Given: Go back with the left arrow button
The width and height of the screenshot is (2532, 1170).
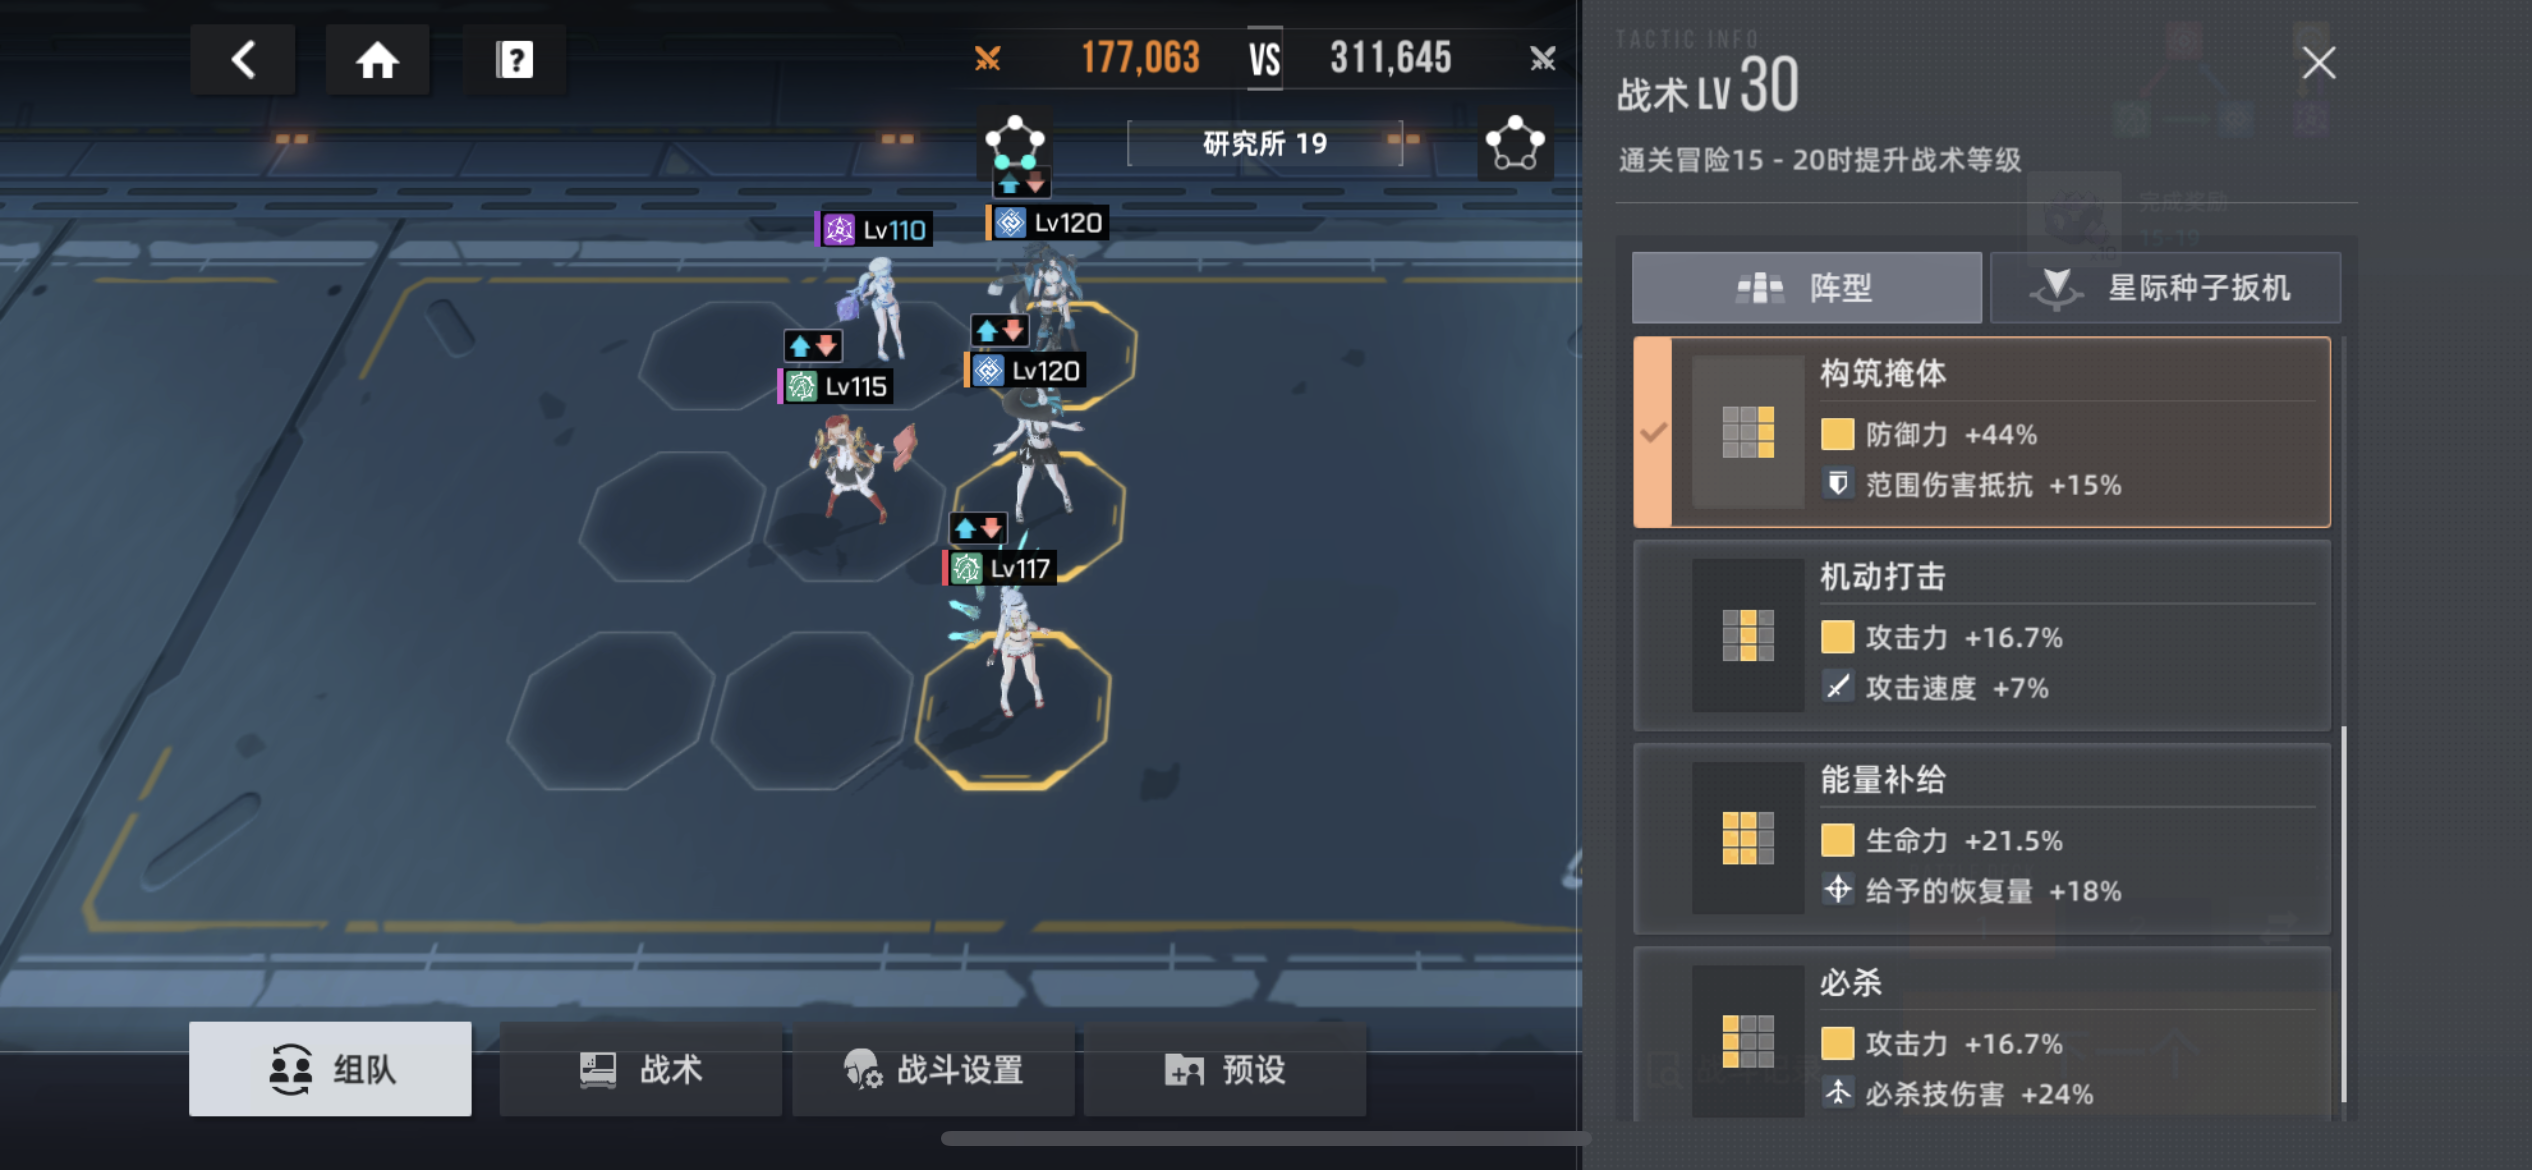Looking at the screenshot, I should pyautogui.click(x=243, y=60).
